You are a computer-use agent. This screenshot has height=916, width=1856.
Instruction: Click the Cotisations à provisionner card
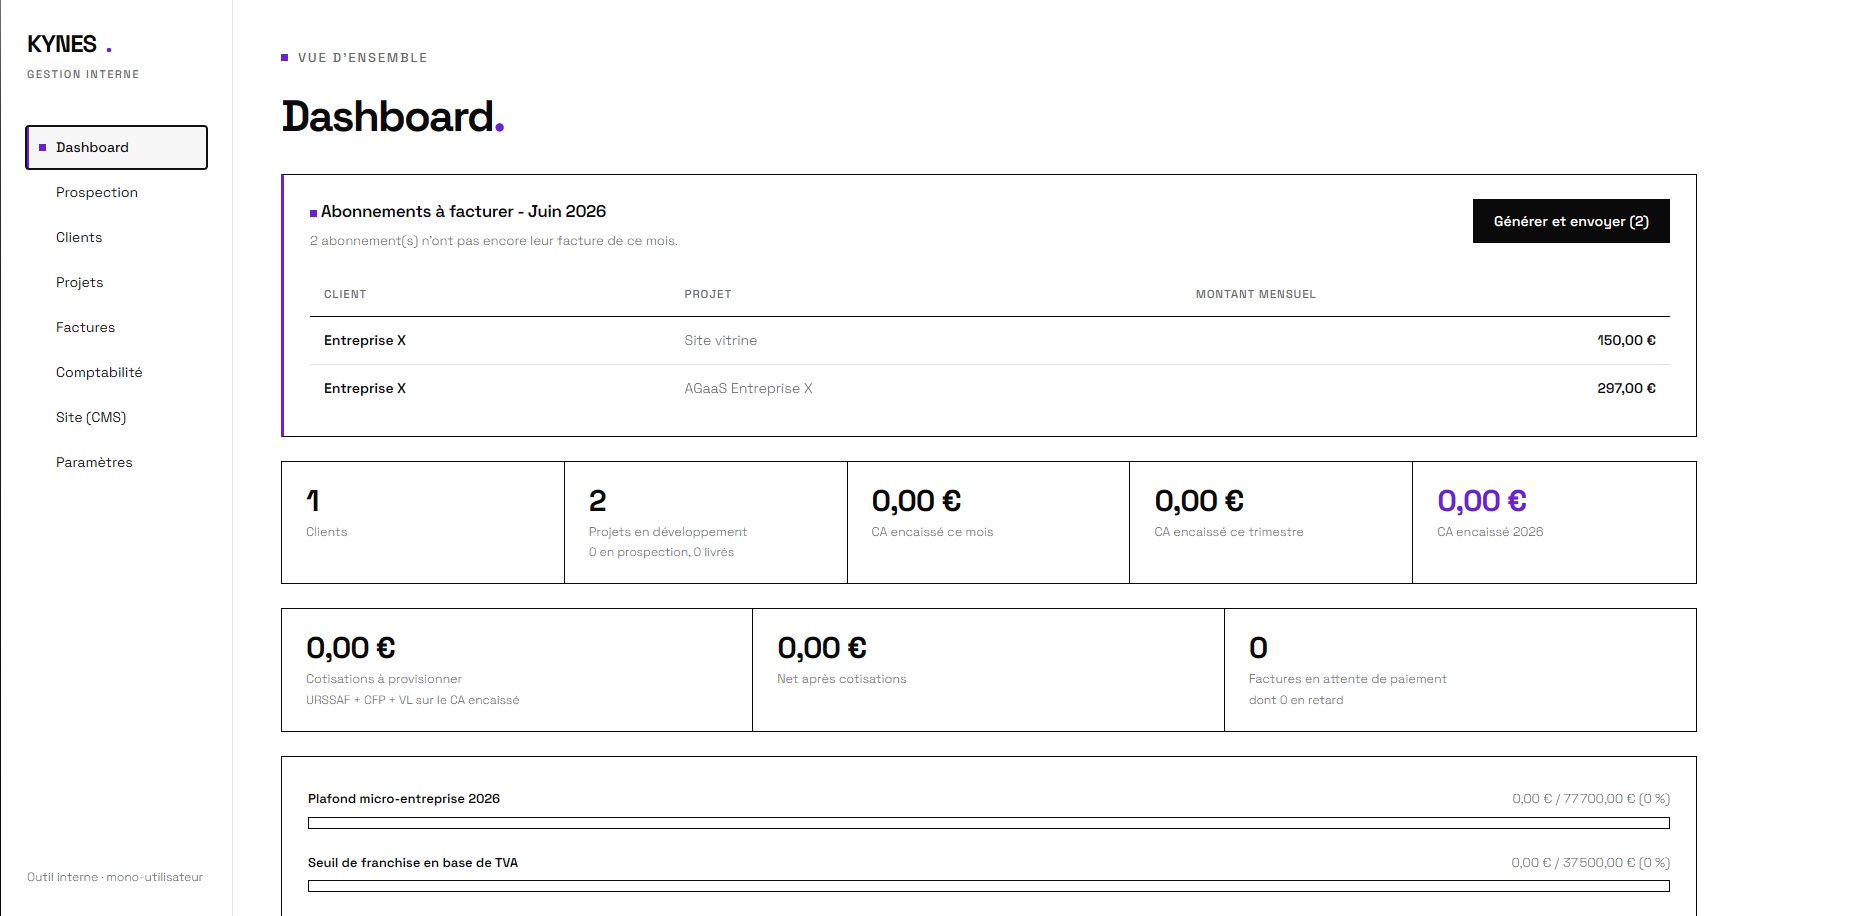pos(517,670)
